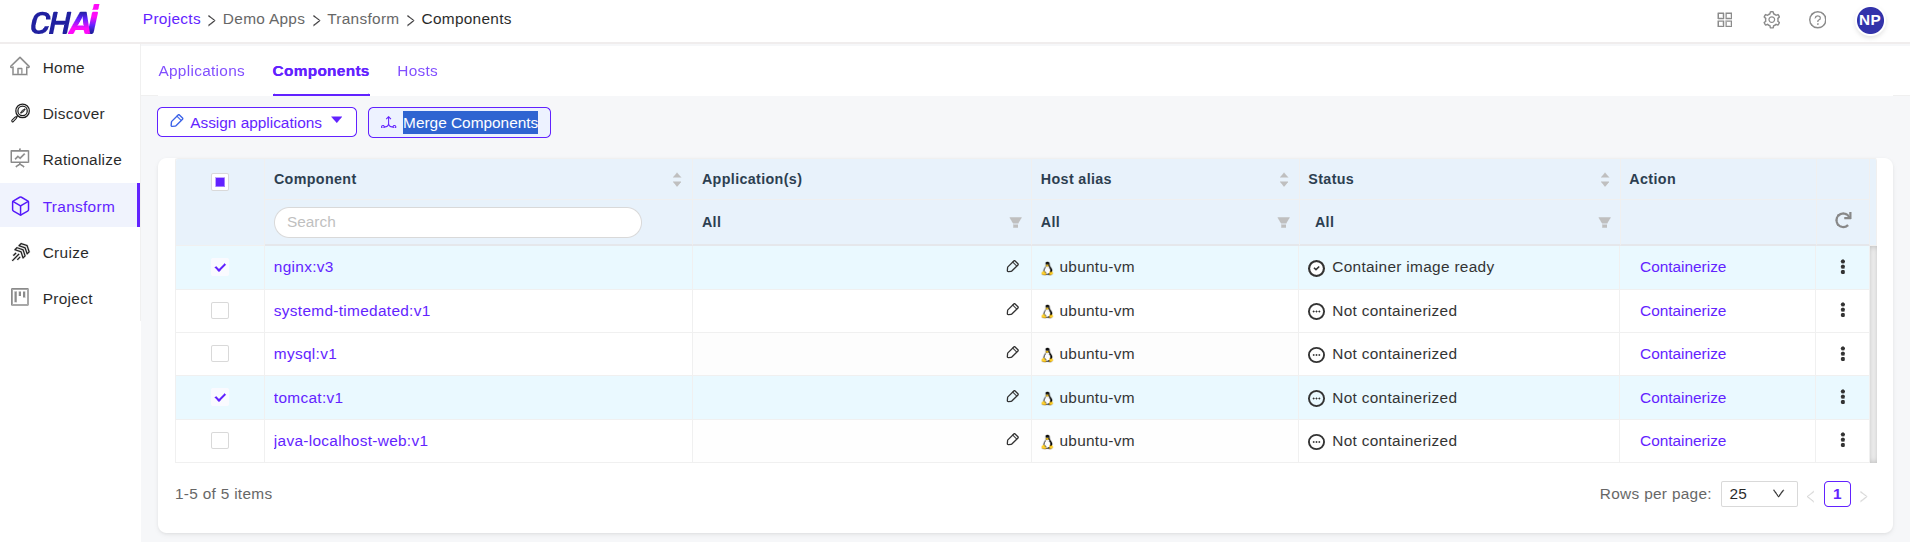Click Containerize for nginx:v3

(1683, 267)
